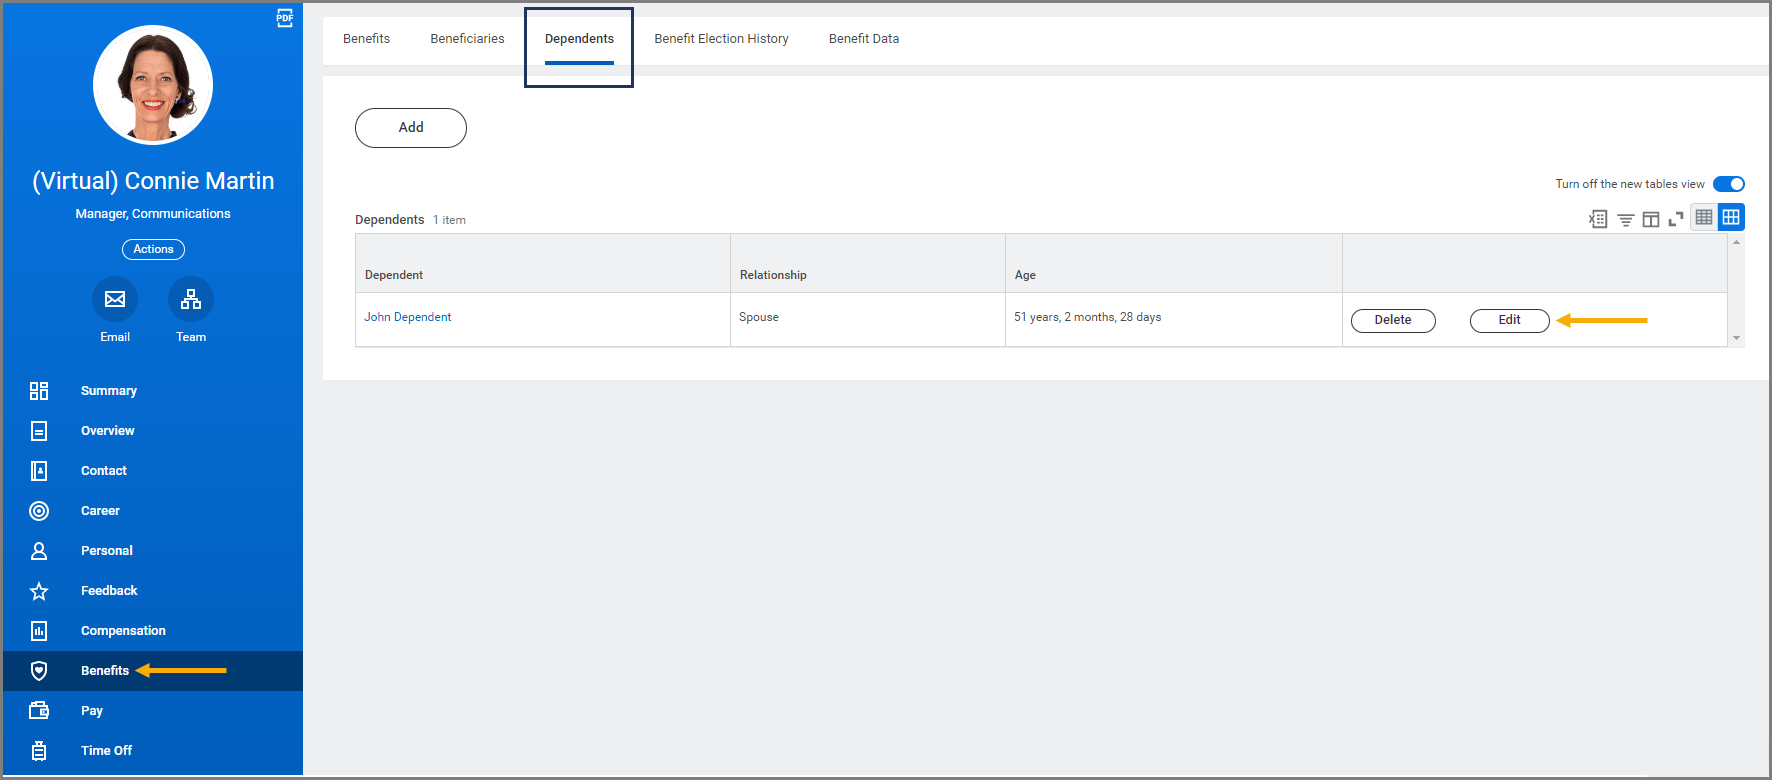
Task: Open the Actions menu under the name
Action: tap(153, 249)
